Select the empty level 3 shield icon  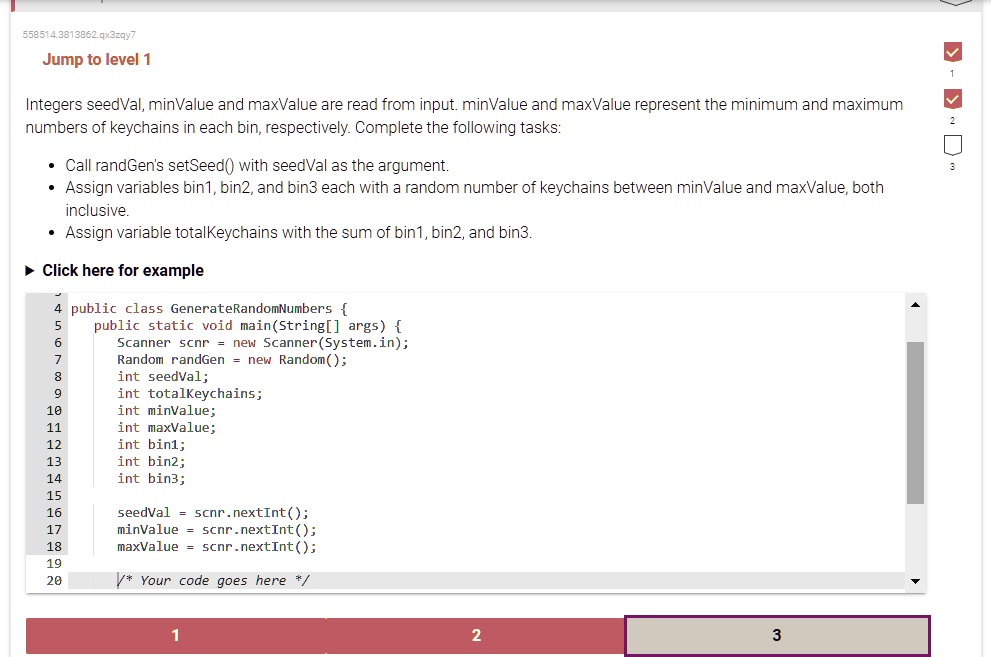(952, 145)
